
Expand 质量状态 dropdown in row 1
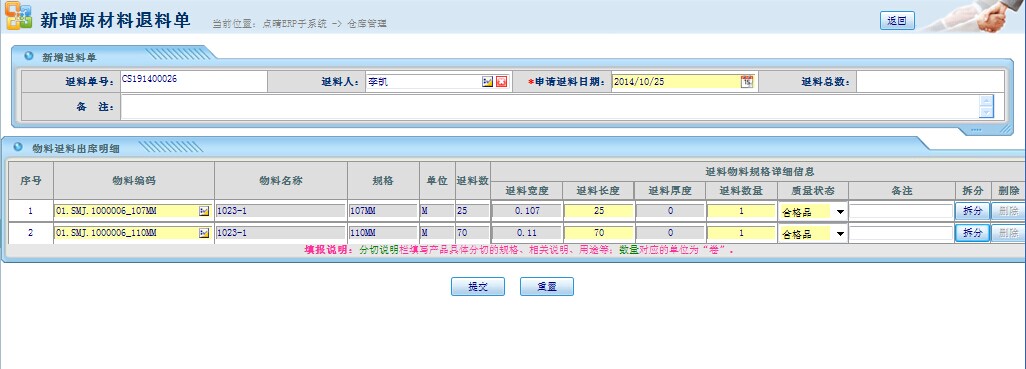(840, 212)
